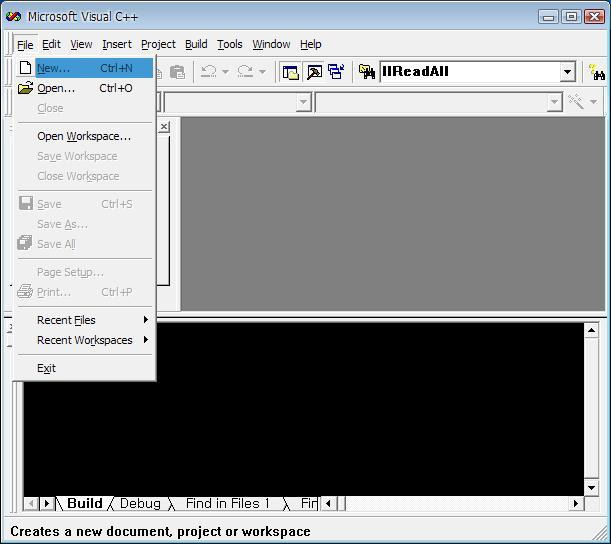Switch to the Find in Files 1 tab

pyautogui.click(x=228, y=503)
